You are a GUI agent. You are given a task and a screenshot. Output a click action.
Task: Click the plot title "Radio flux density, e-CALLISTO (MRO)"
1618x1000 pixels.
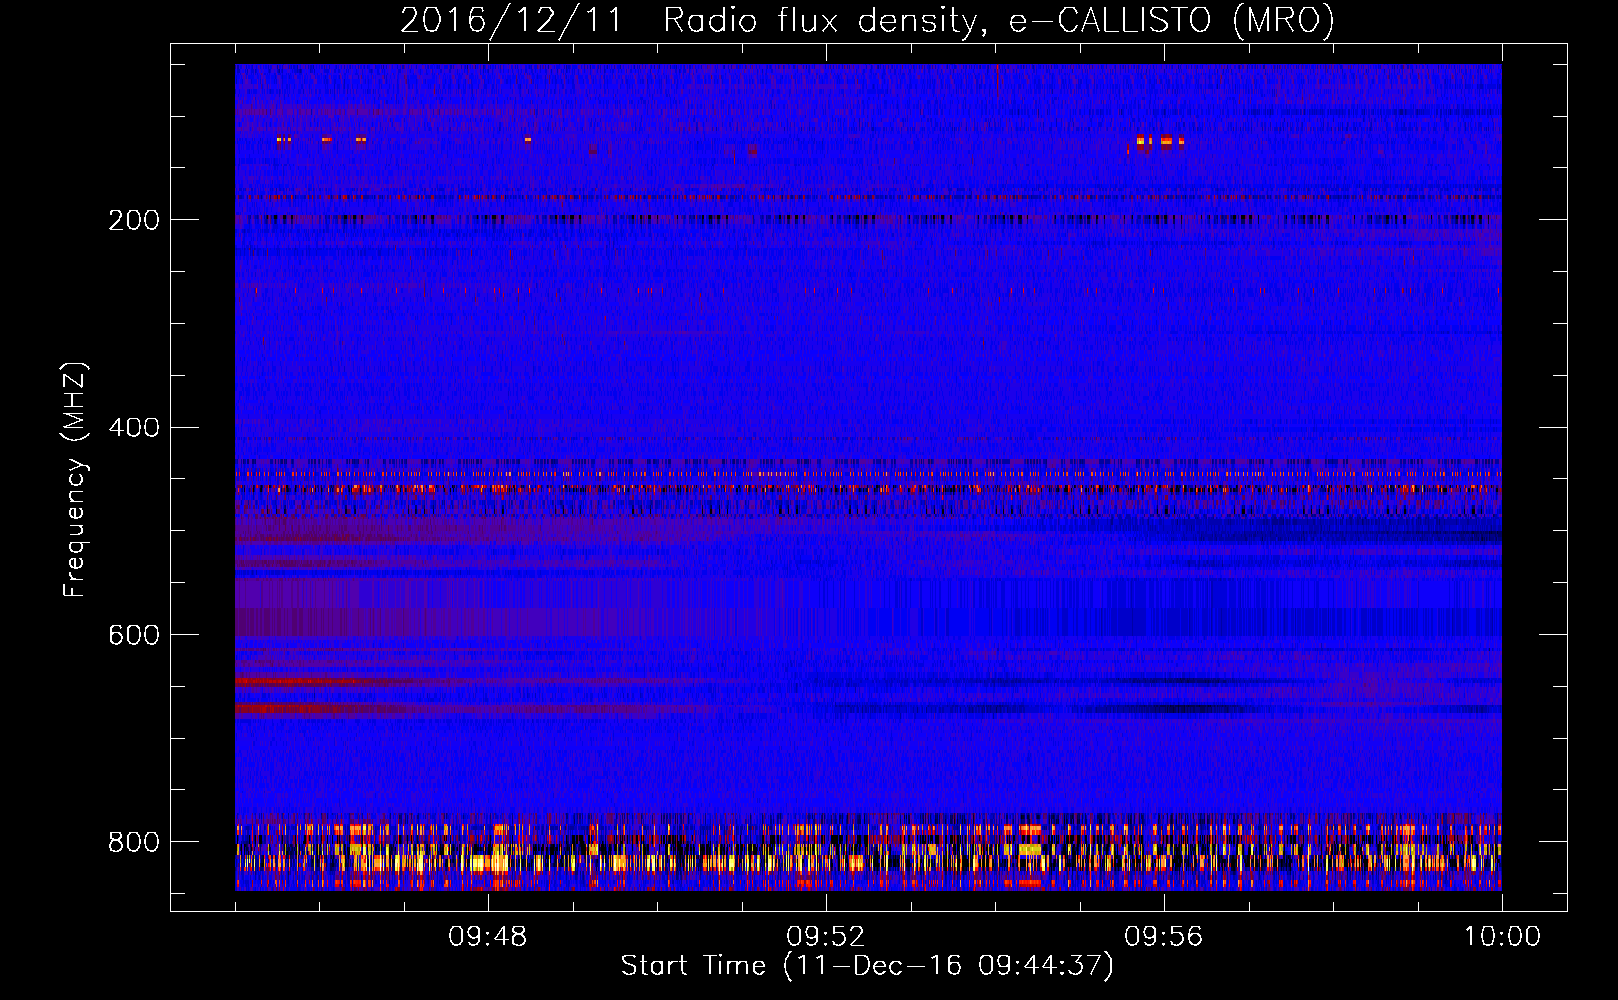[x=999, y=20]
